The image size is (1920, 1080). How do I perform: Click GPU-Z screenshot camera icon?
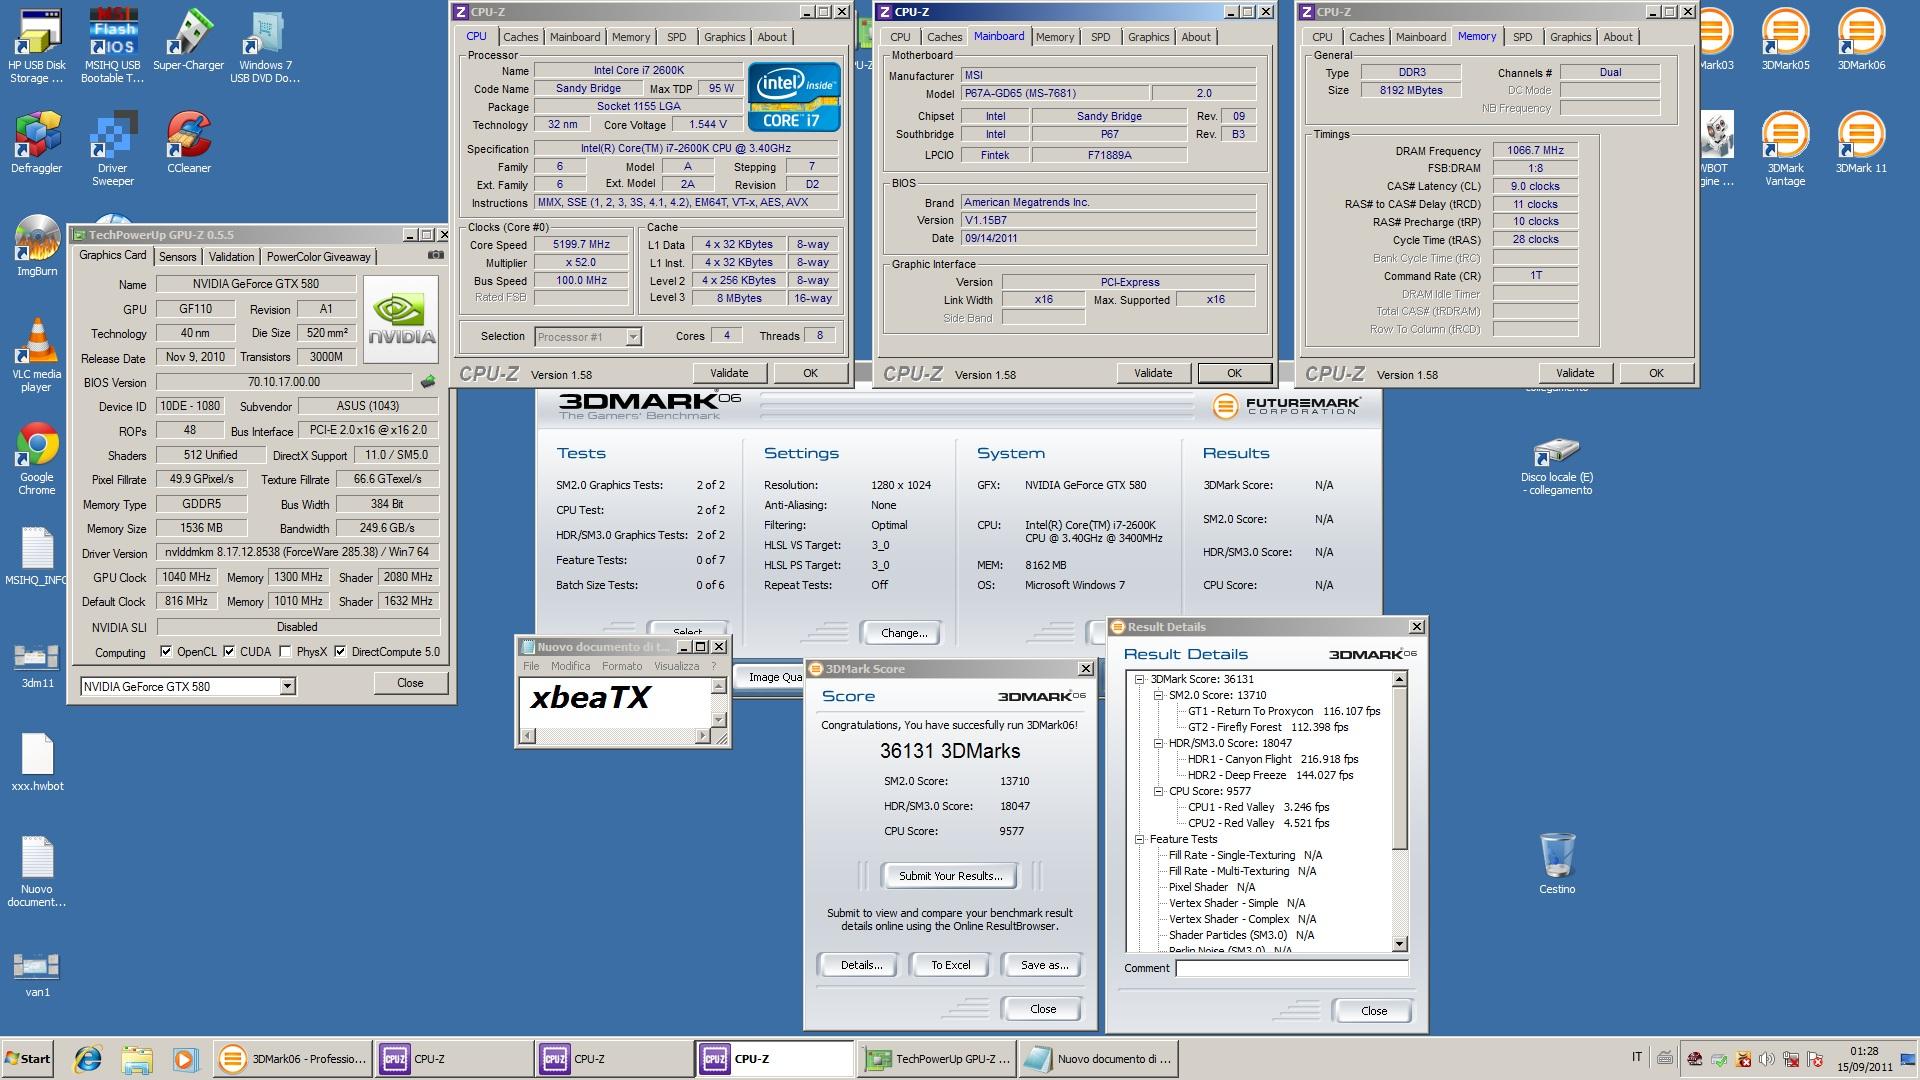[436, 255]
